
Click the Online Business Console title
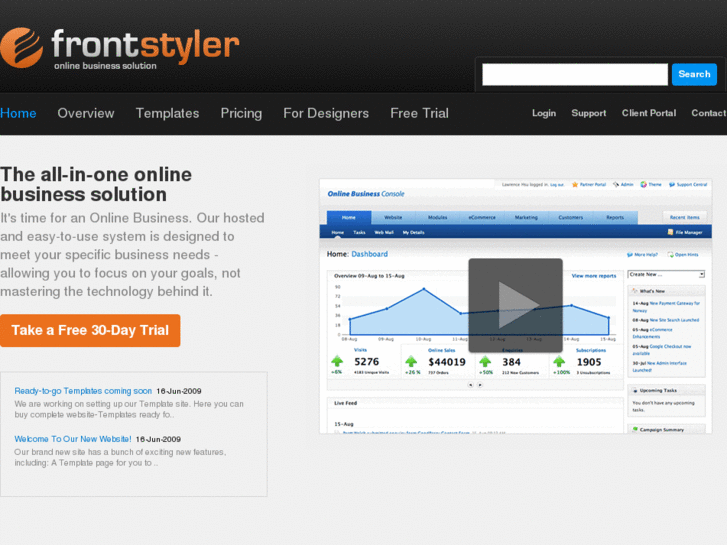point(366,194)
